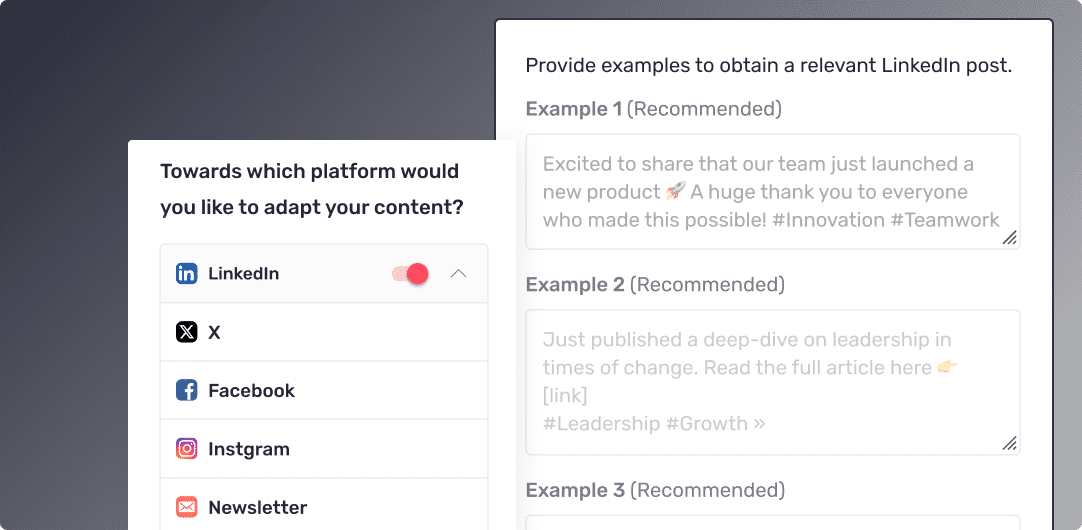The width and height of the screenshot is (1082, 530).
Task: Pick the Newsletter platform option
Action: coord(324,507)
